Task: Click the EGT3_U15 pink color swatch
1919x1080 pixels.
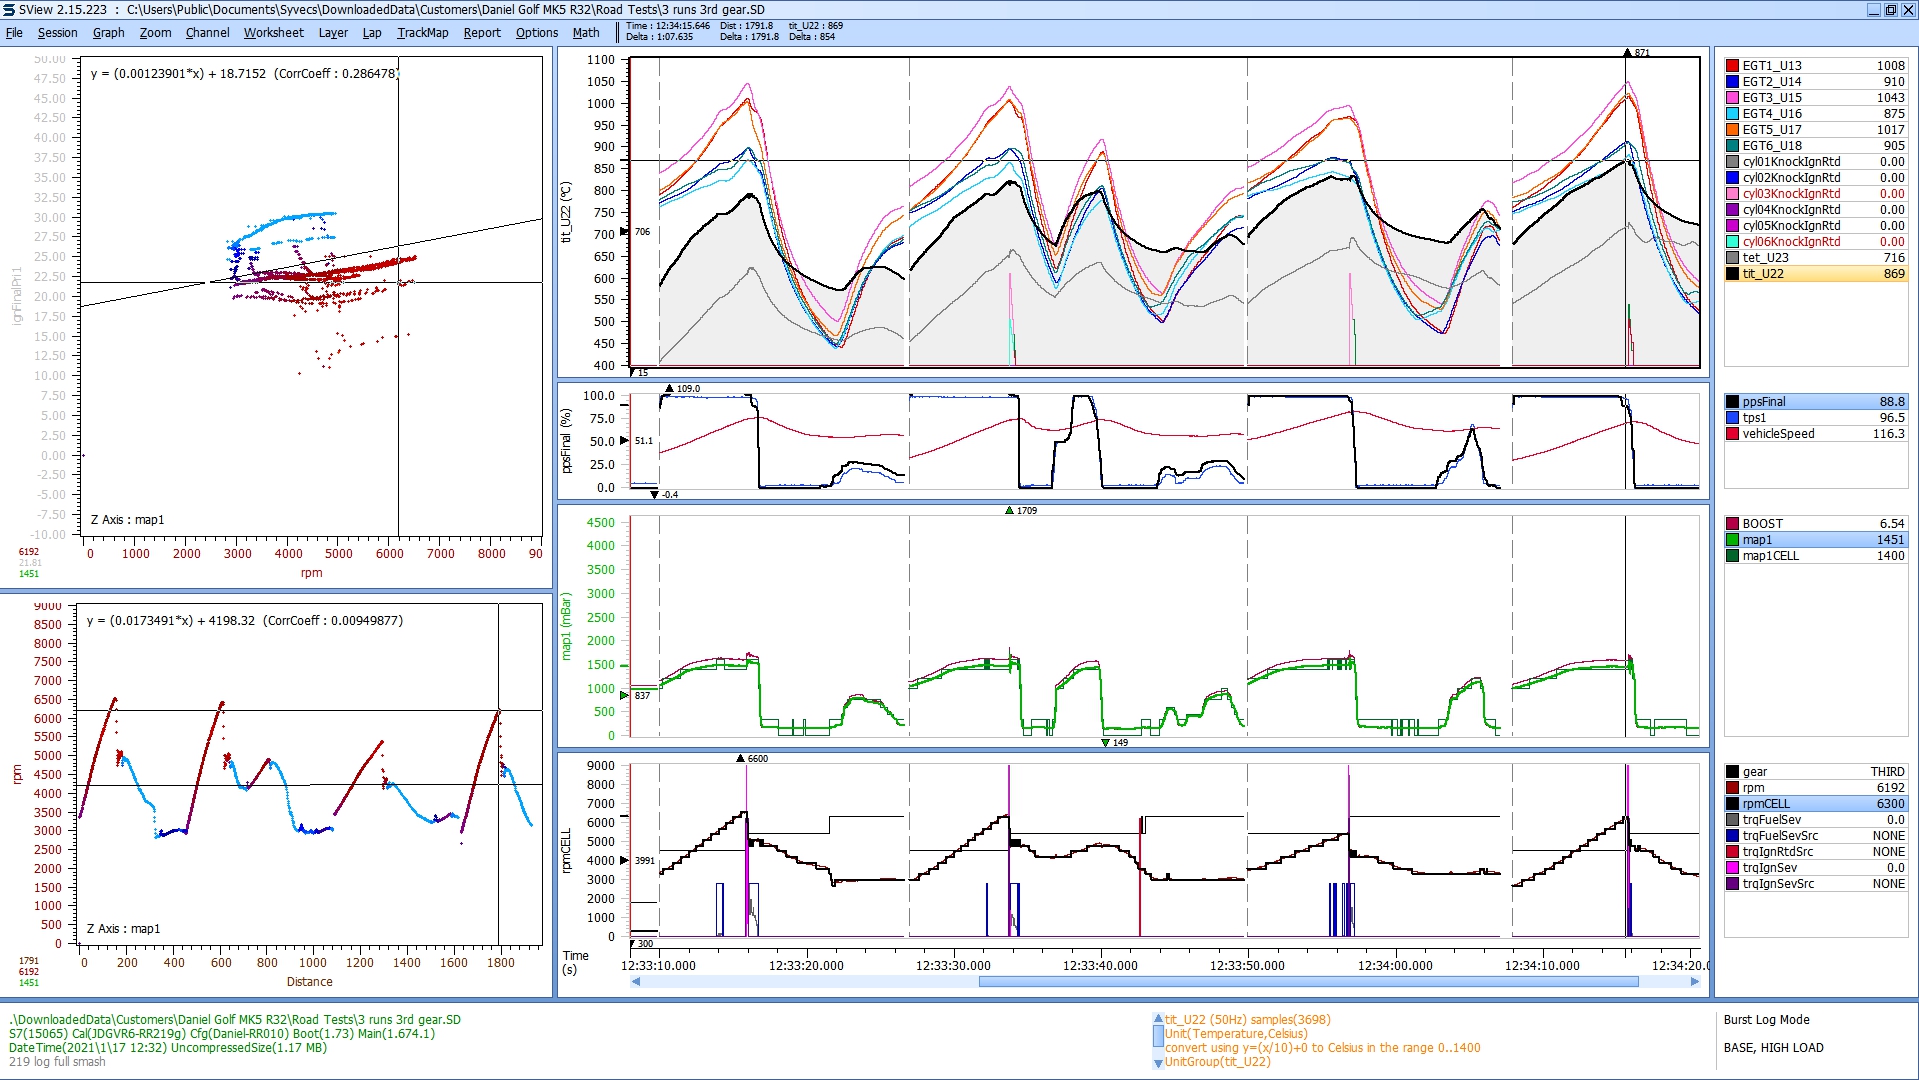Action: [x=1733, y=98]
